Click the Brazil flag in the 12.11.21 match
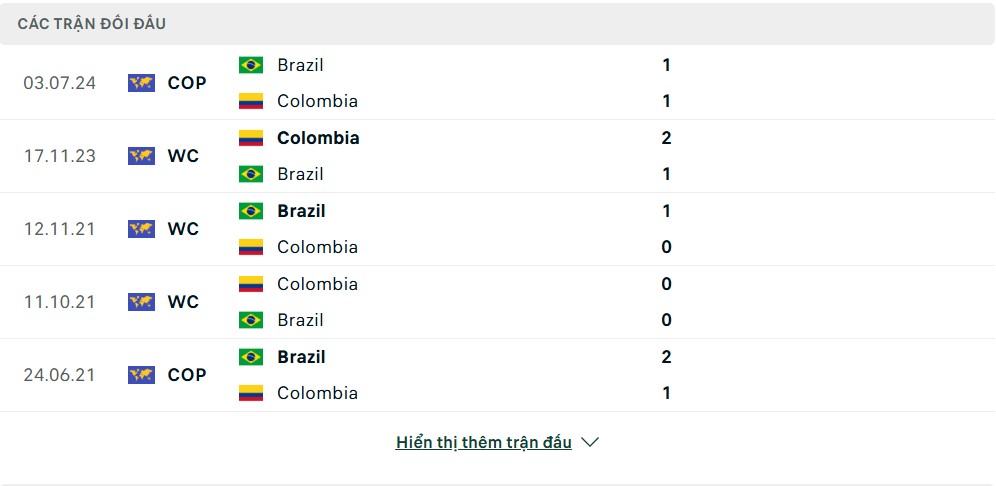996x486 pixels. tap(251, 211)
